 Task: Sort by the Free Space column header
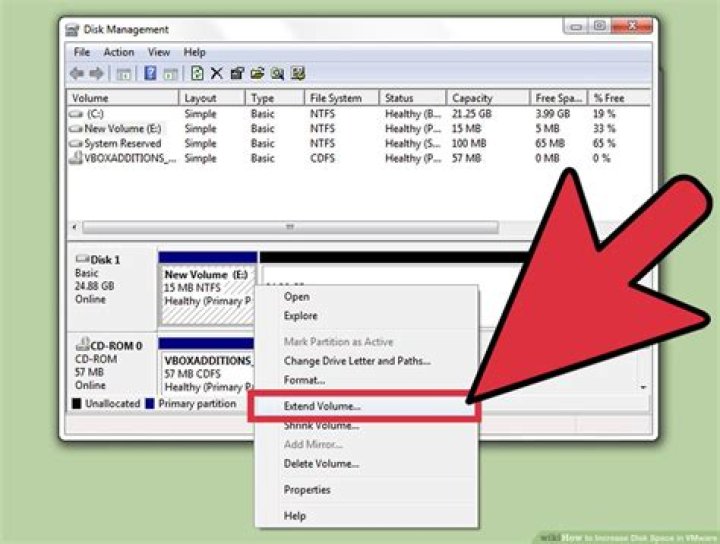coord(559,98)
